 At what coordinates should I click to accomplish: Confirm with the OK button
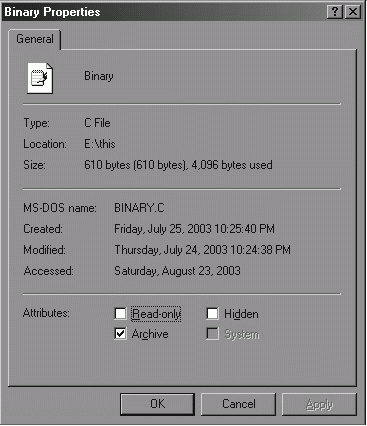pos(157,404)
